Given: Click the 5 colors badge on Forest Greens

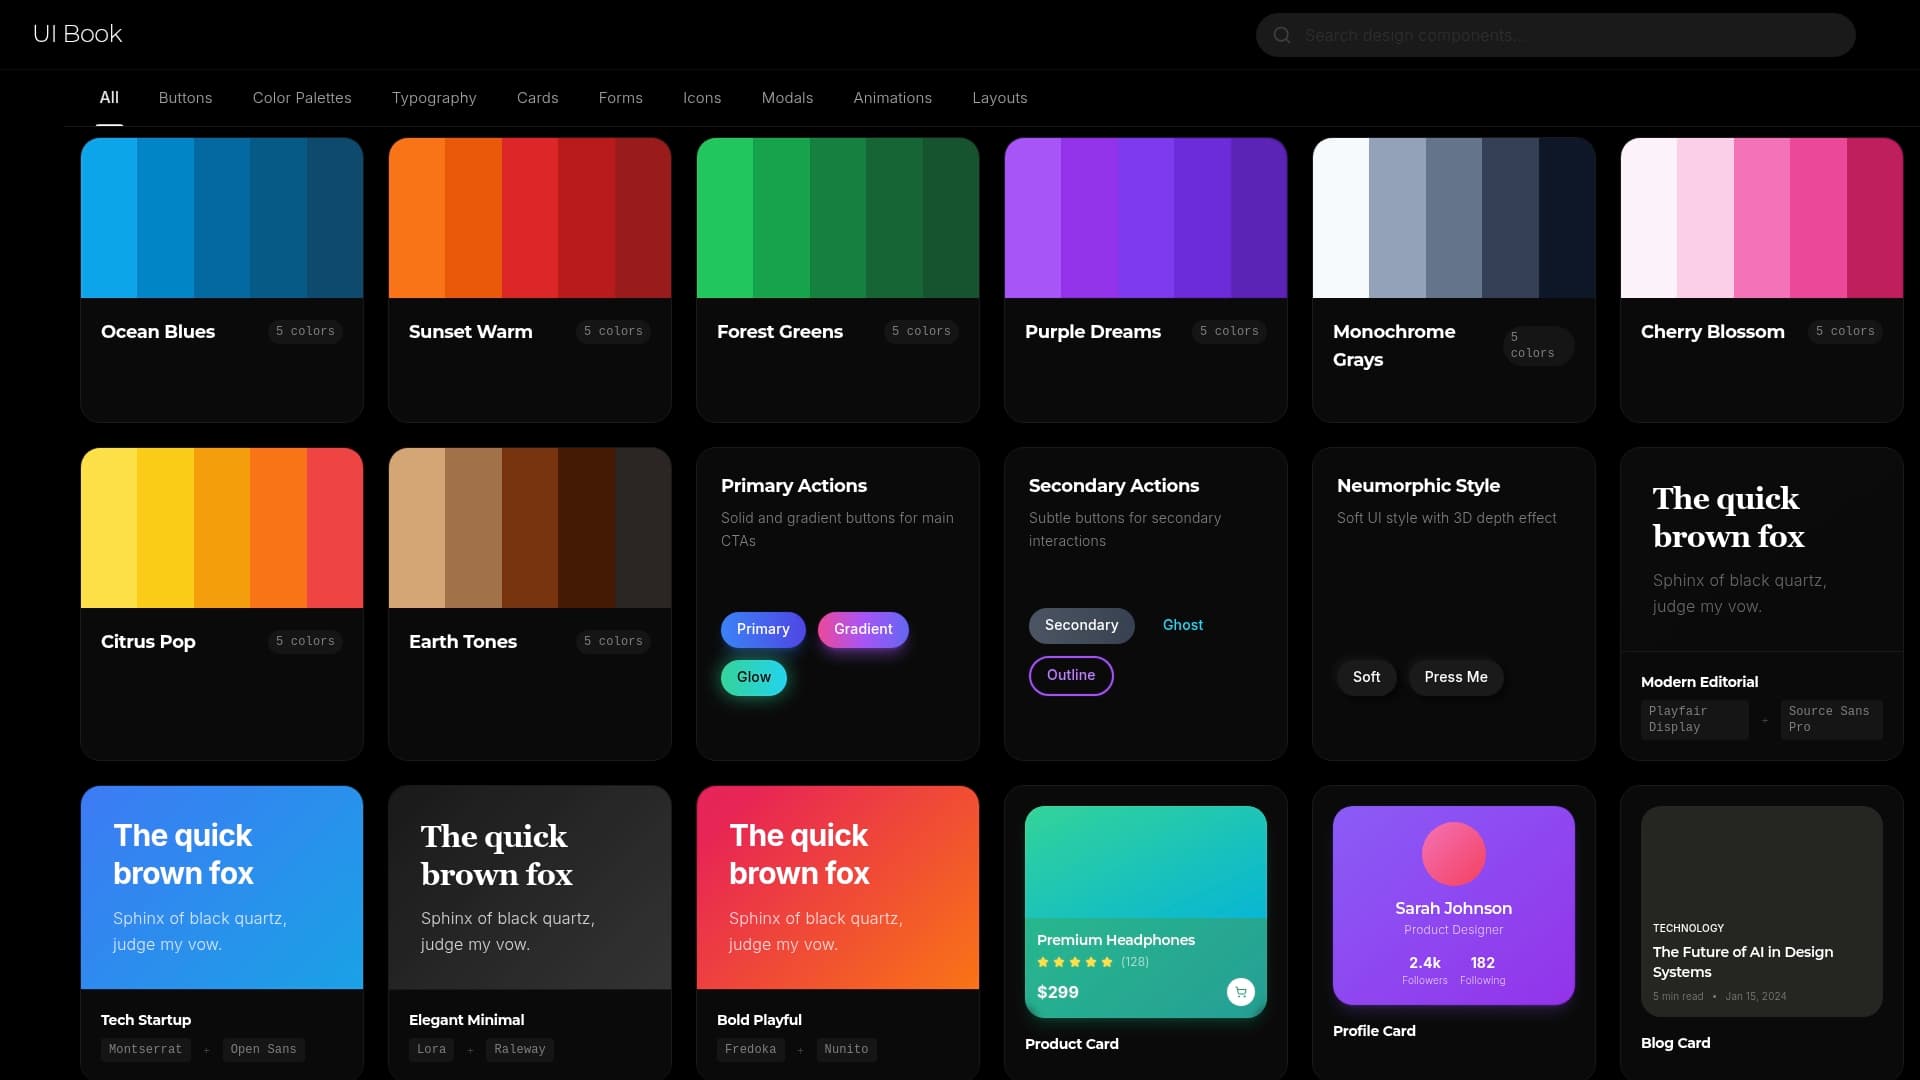Looking at the screenshot, I should point(921,331).
